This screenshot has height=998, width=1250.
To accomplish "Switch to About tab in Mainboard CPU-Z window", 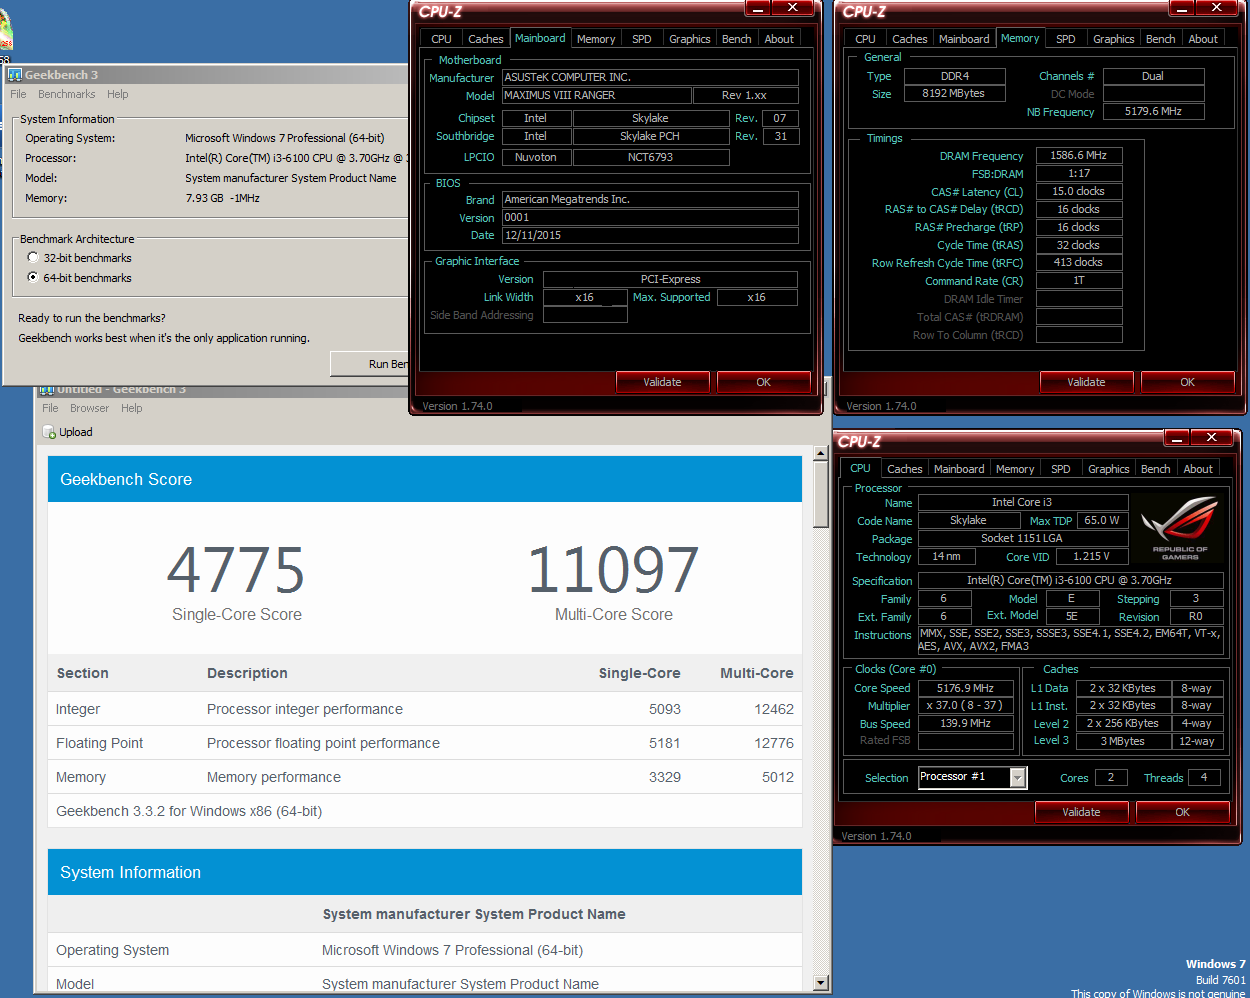I will click(779, 39).
